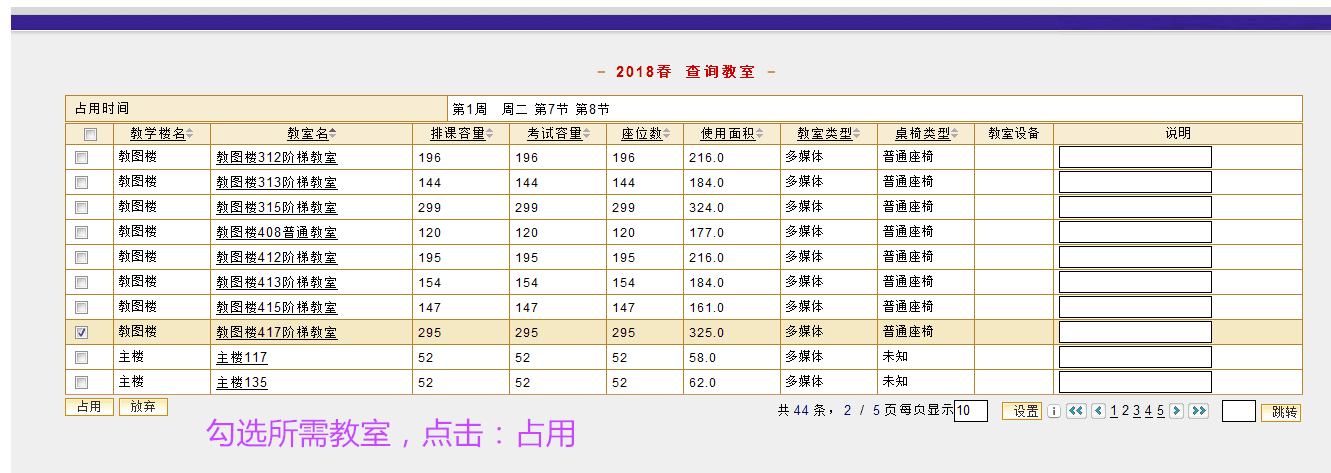Click the pagination info icon

1053,411
